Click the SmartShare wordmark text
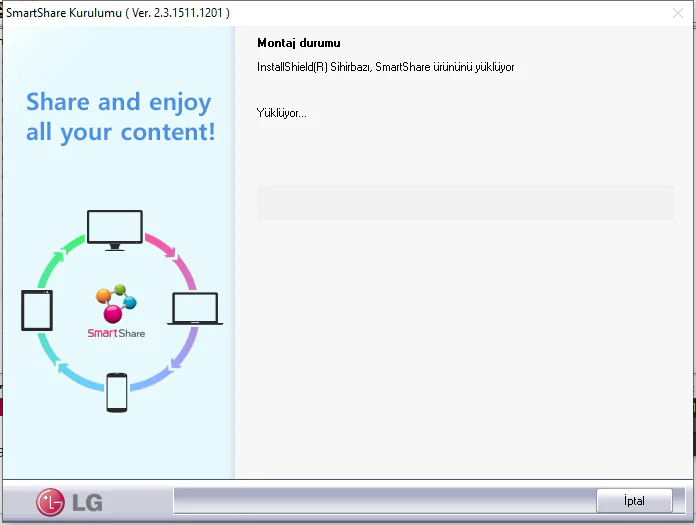 tap(116, 333)
